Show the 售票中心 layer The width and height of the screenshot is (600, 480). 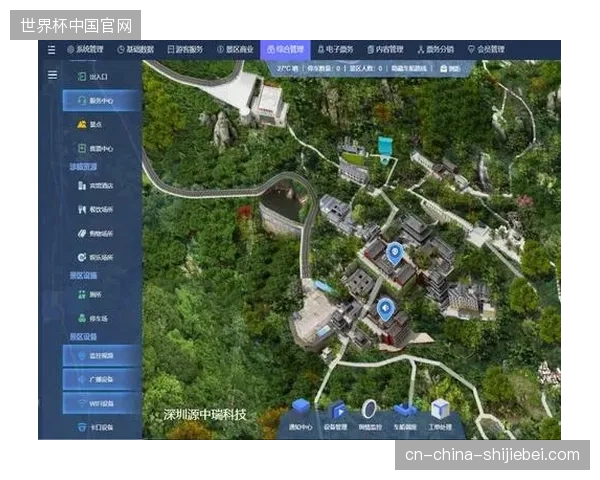95,148
